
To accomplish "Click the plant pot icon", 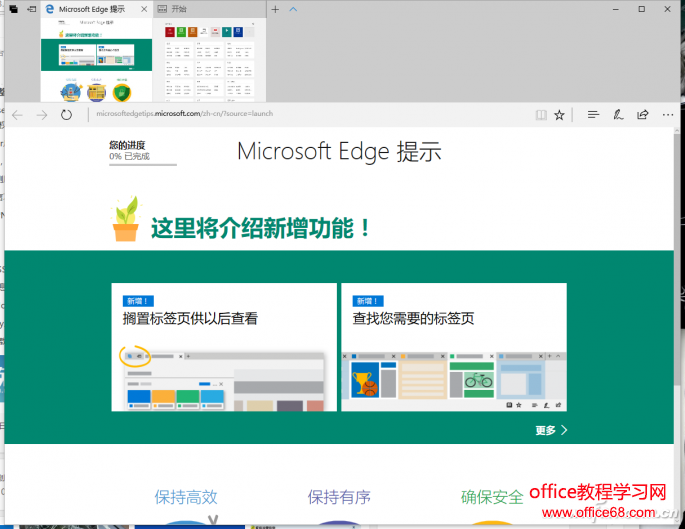I will tap(126, 218).
